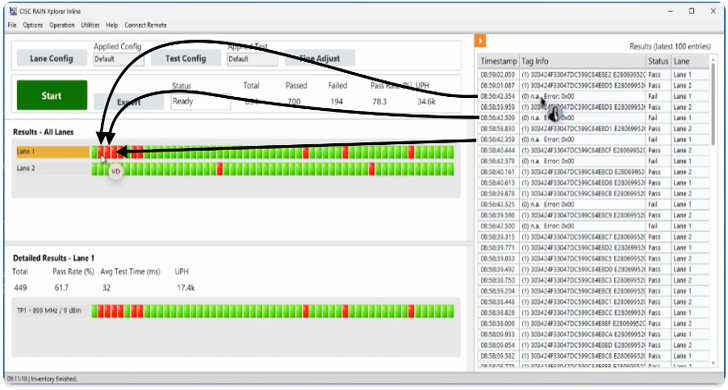Screen dimensions: 728x390
Task: Select the failed row timestamped 08:56:42.359
Action: (x=594, y=140)
